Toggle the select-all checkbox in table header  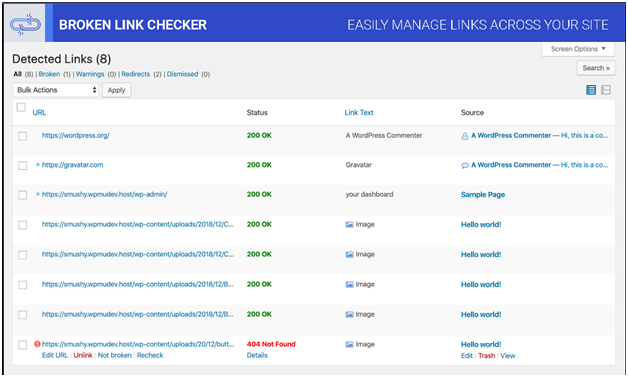click(21, 107)
